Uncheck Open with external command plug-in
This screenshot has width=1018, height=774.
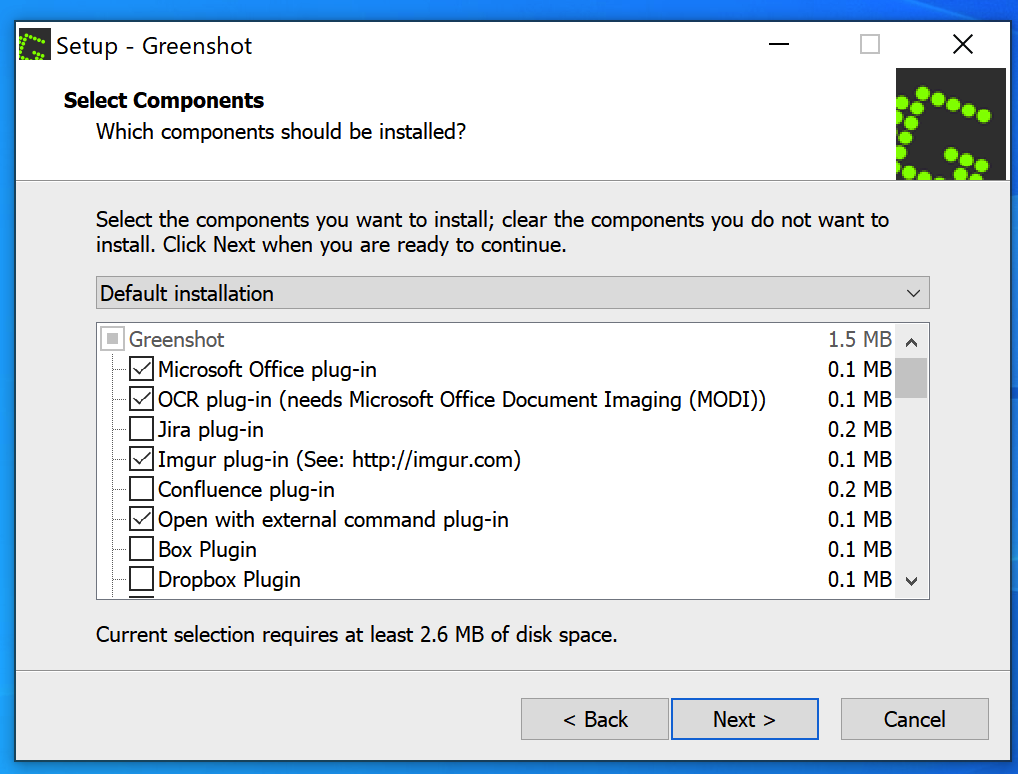tap(142, 520)
